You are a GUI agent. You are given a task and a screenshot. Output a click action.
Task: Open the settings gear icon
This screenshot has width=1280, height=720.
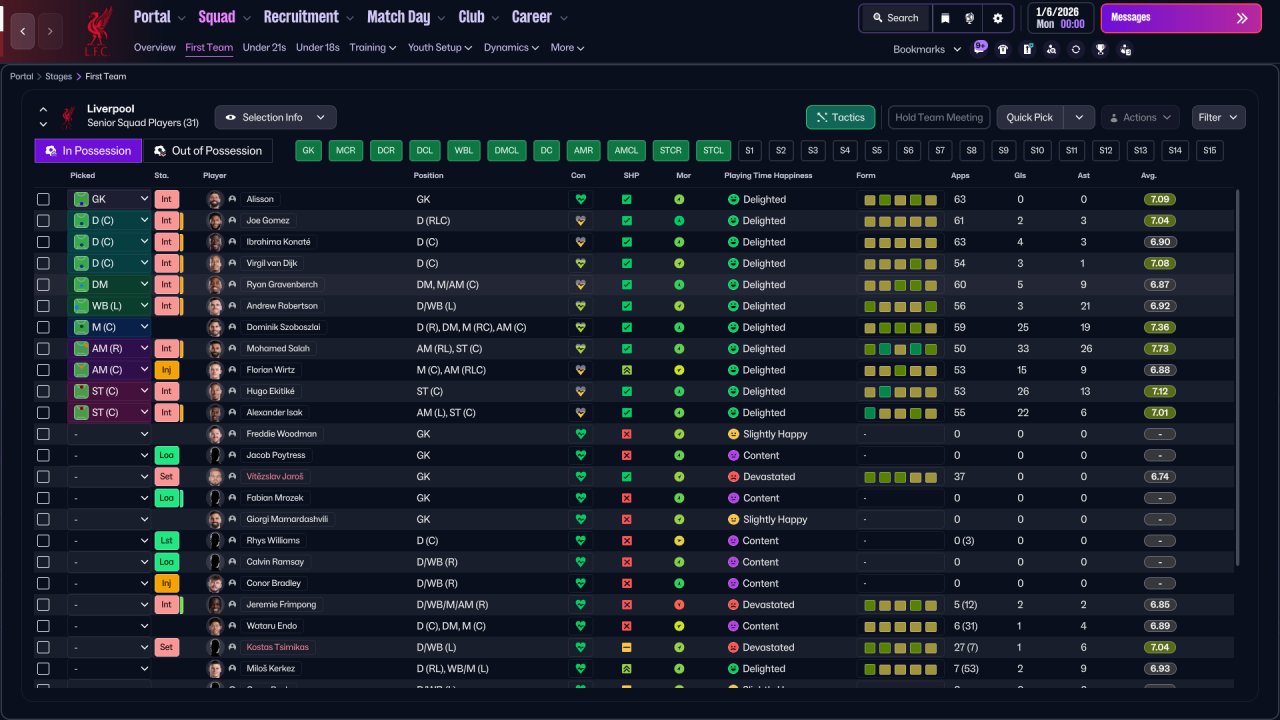click(998, 18)
